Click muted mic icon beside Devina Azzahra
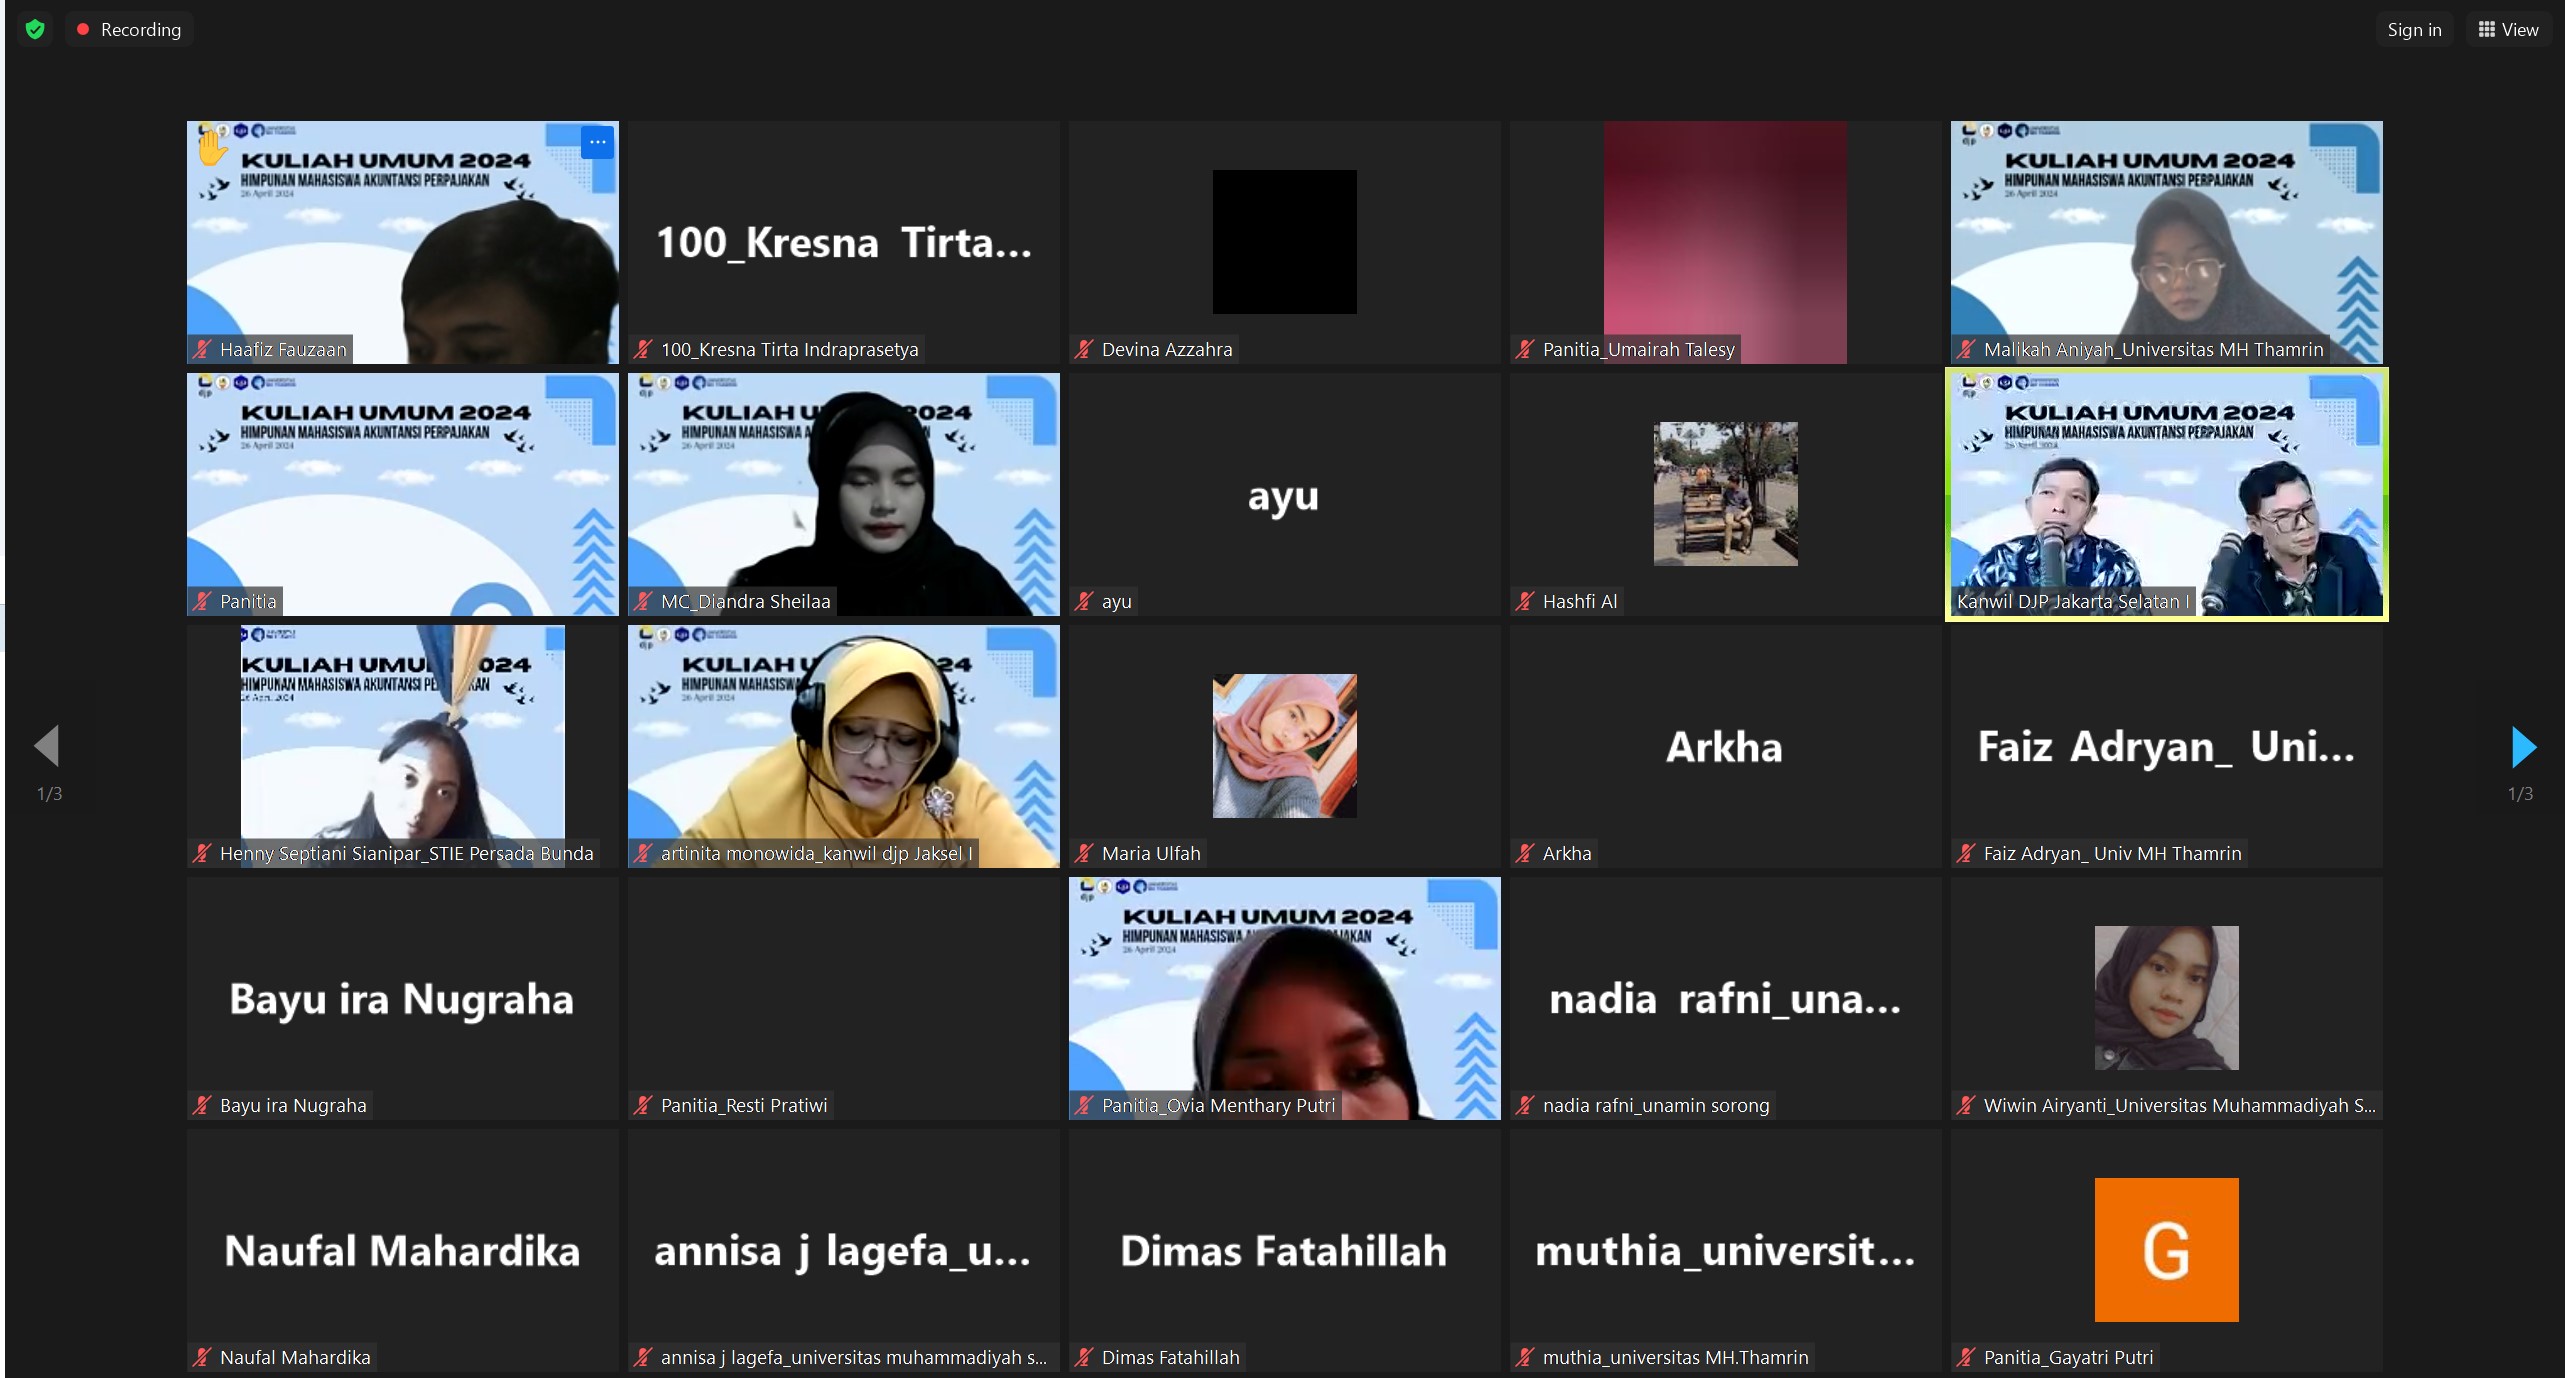The image size is (2565, 1378). click(x=1084, y=349)
